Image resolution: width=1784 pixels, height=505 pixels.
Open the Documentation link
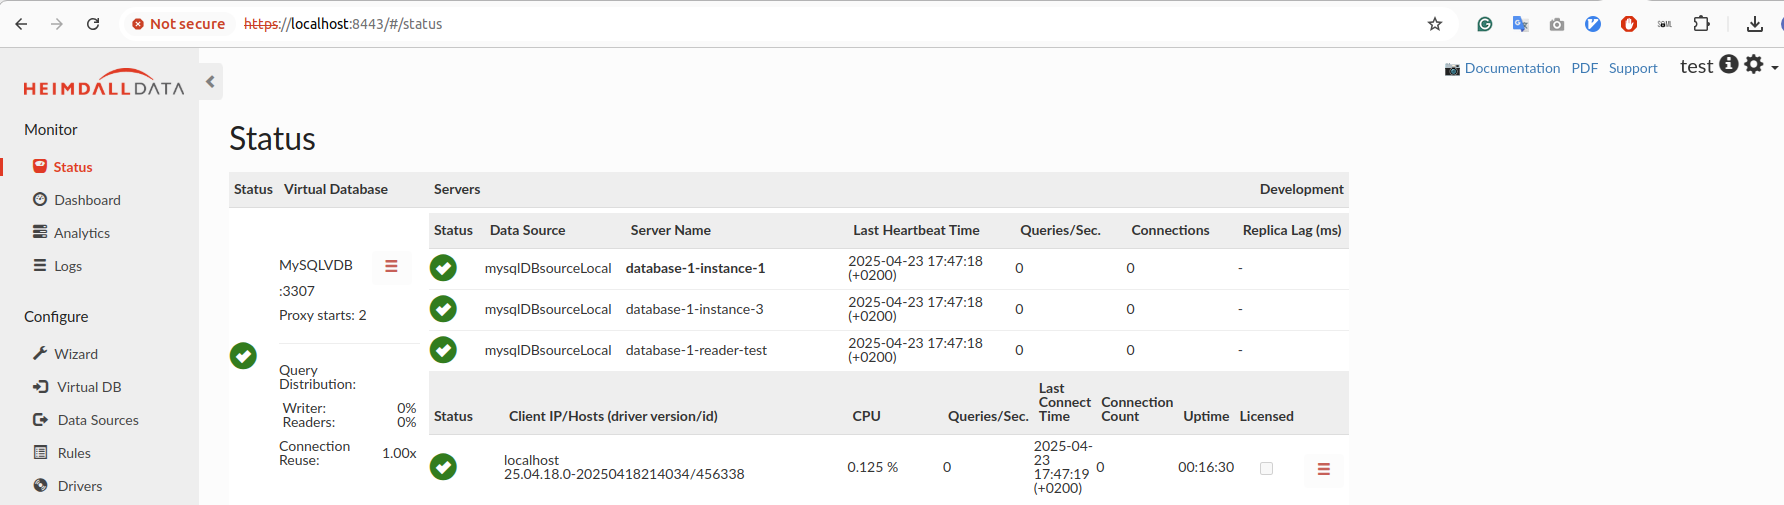pyautogui.click(x=1511, y=68)
